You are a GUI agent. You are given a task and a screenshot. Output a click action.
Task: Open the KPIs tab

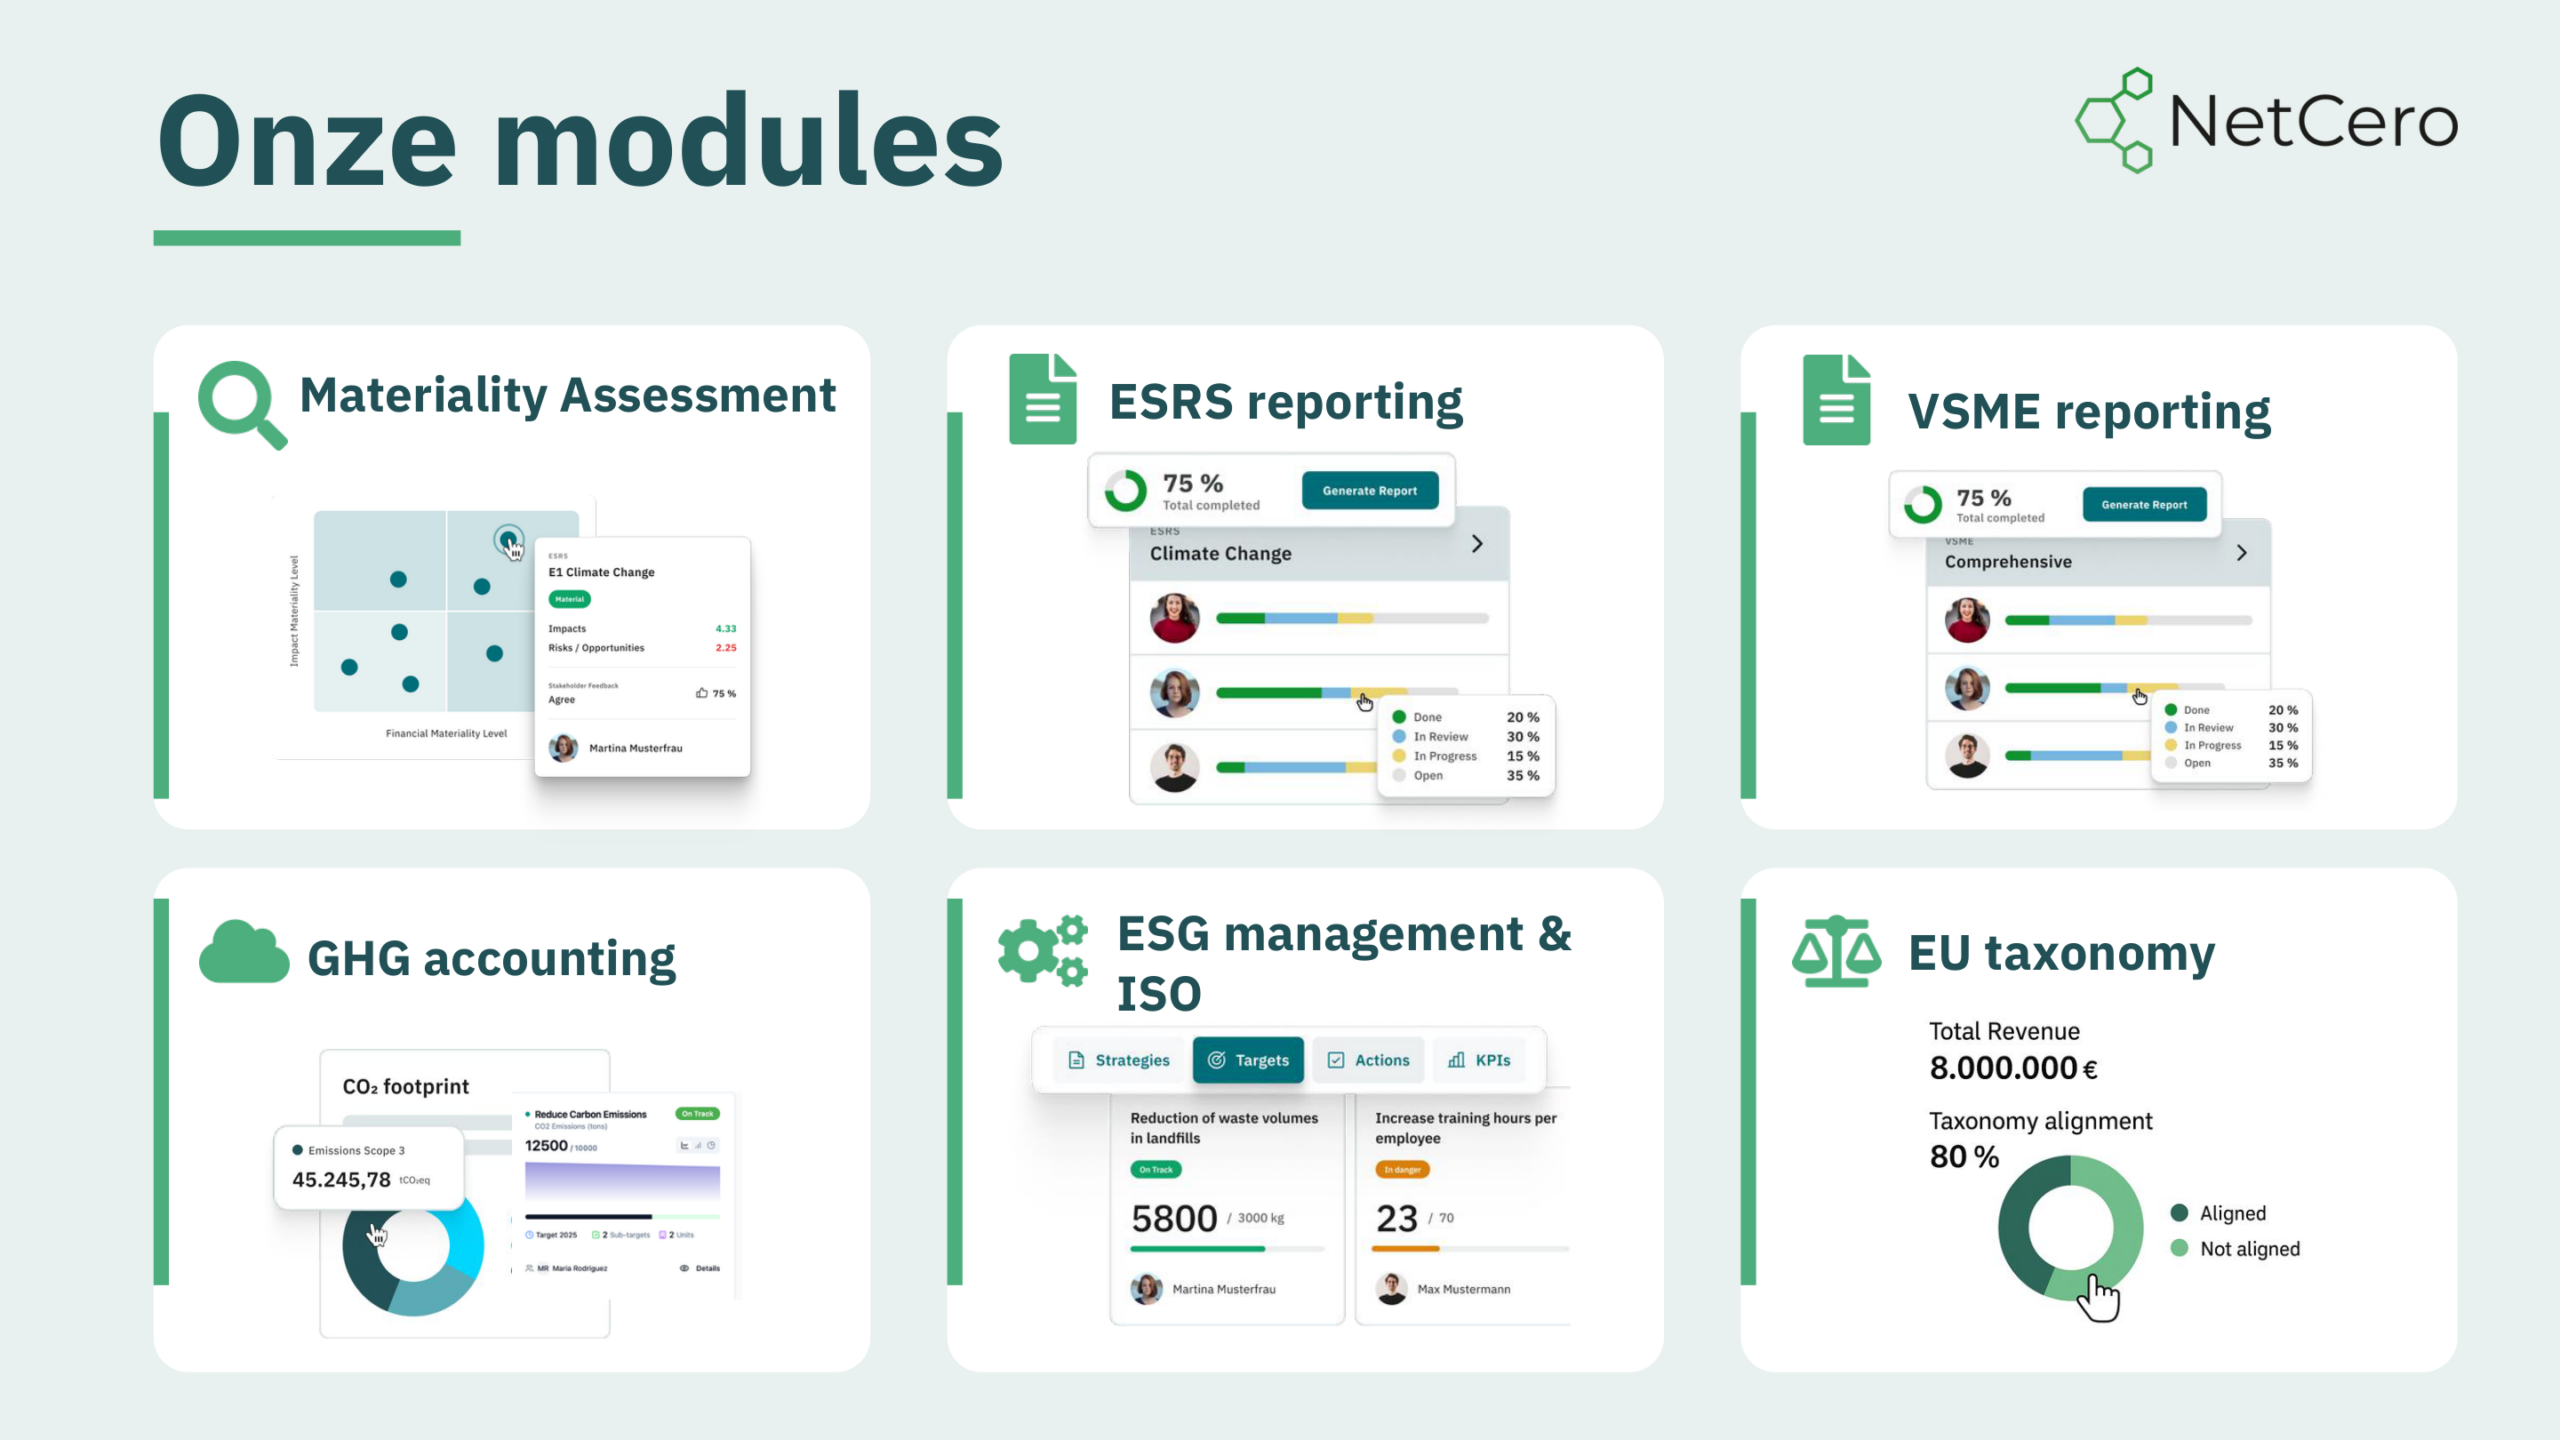(1479, 1060)
